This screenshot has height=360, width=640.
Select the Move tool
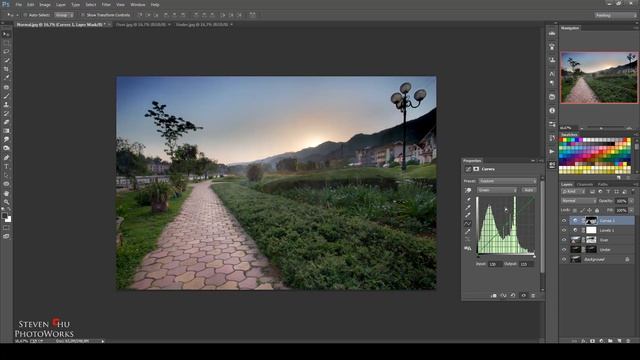6,34
